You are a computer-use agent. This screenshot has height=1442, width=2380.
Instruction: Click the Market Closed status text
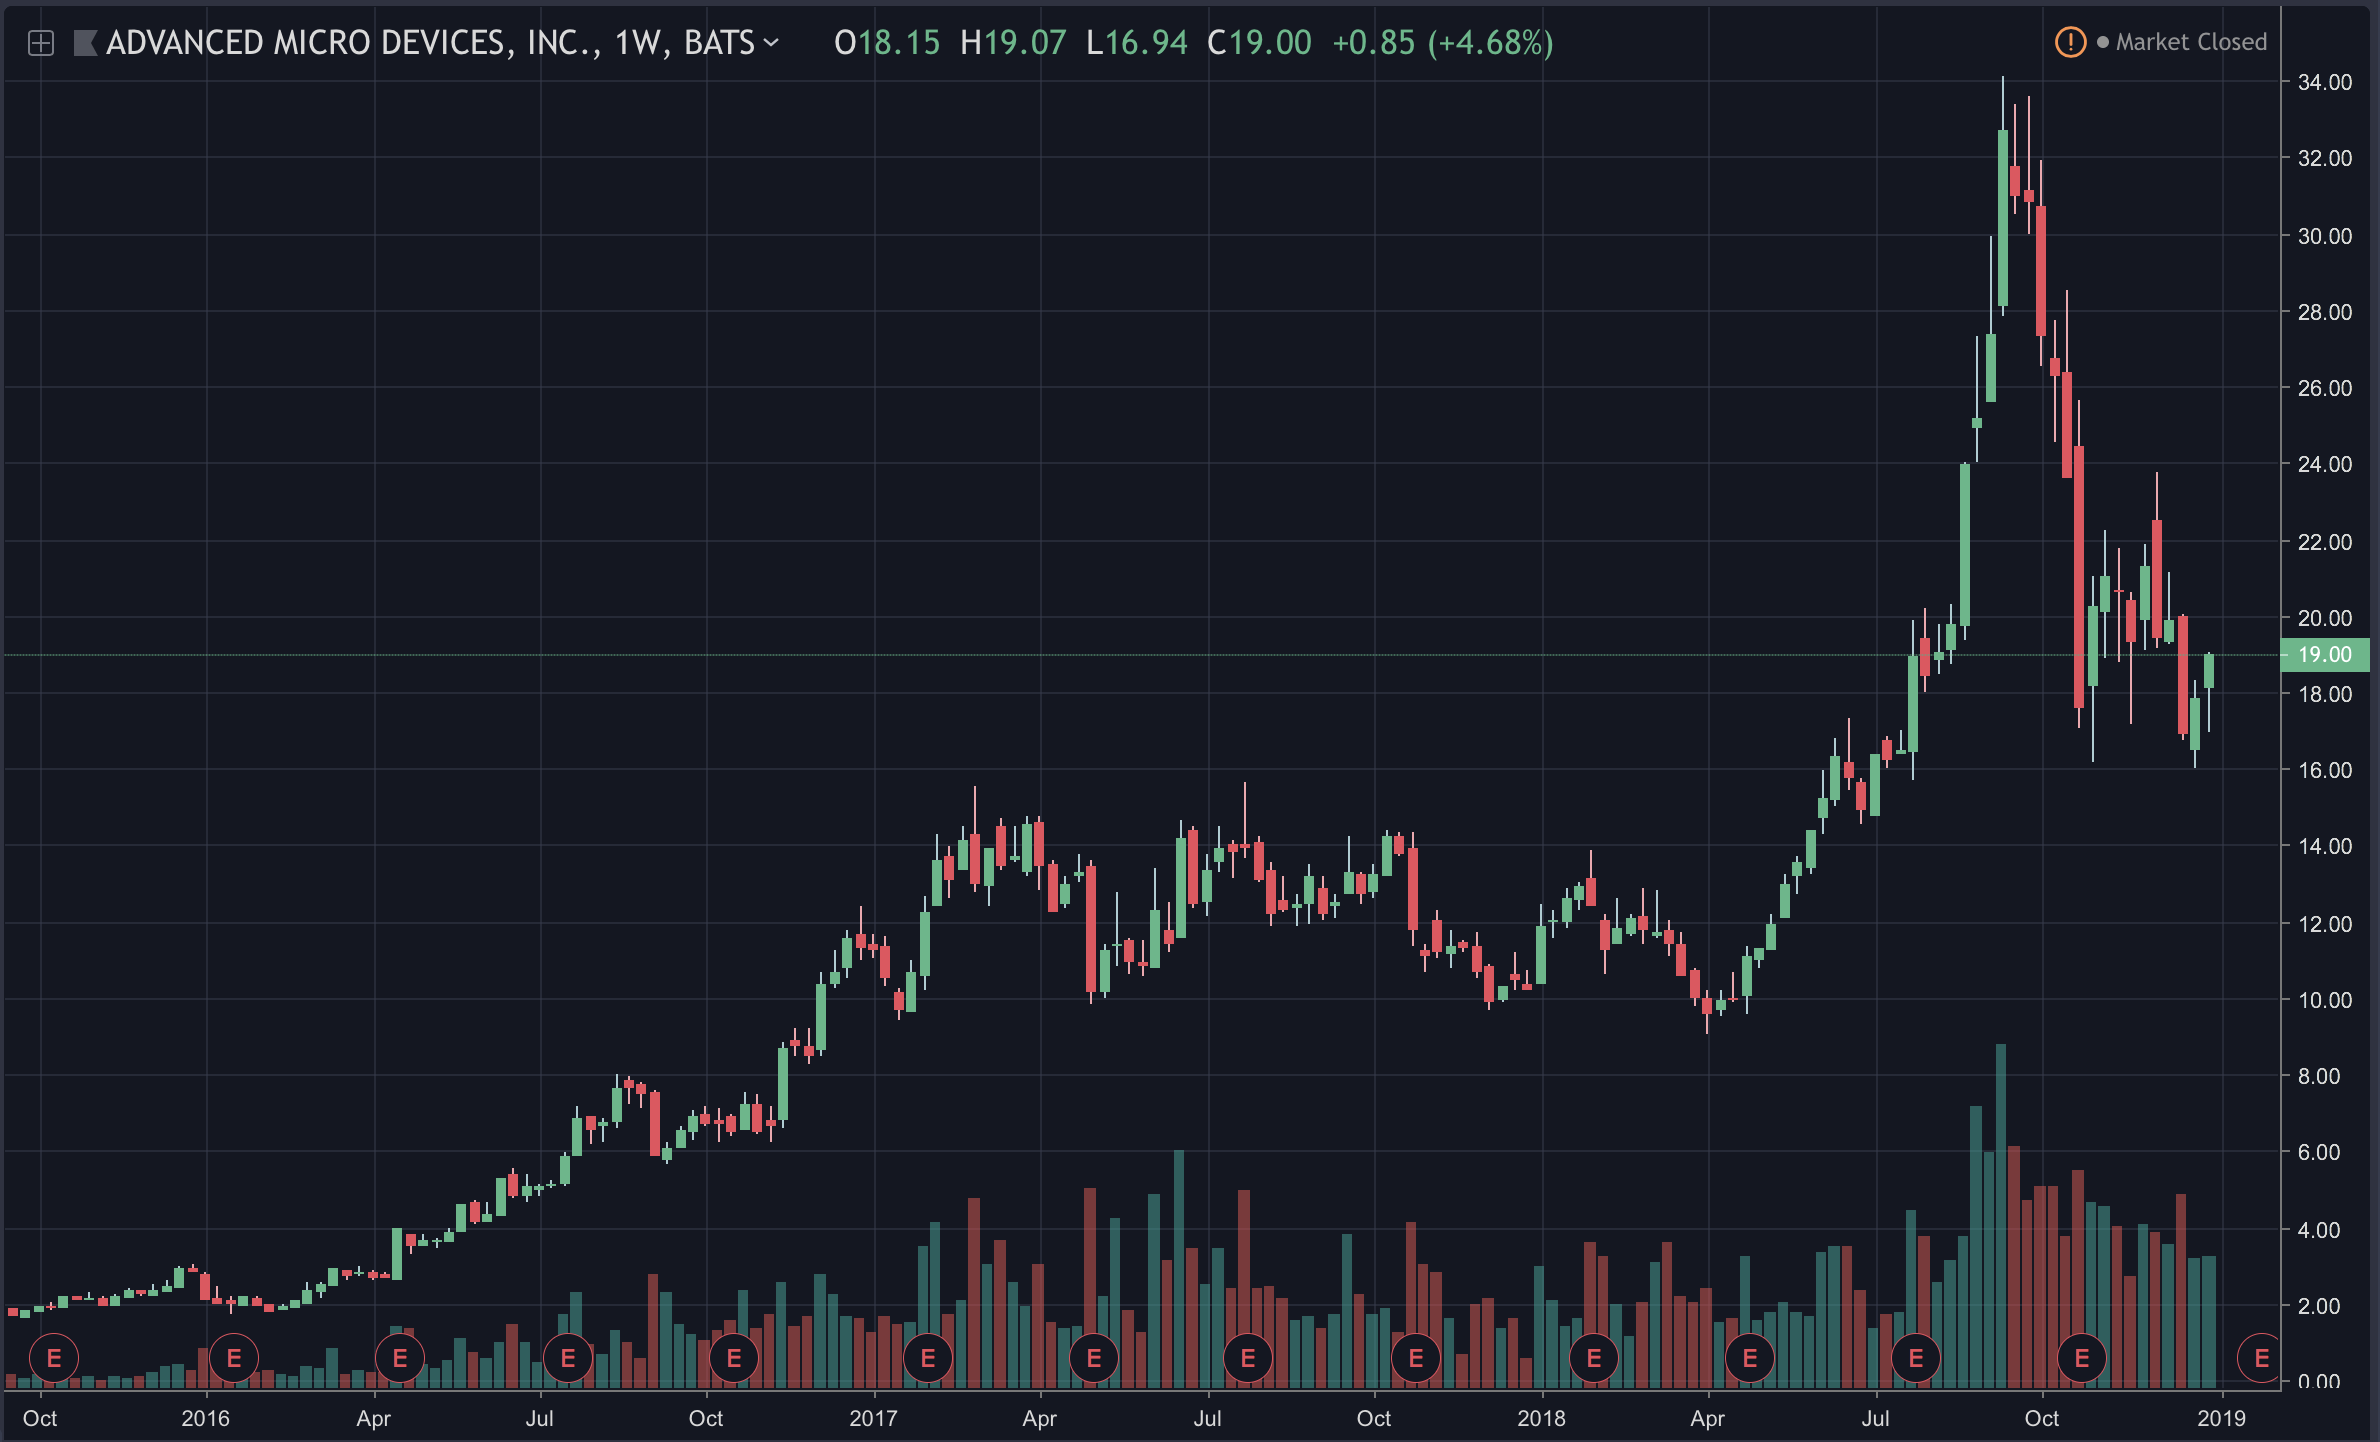click(2190, 42)
